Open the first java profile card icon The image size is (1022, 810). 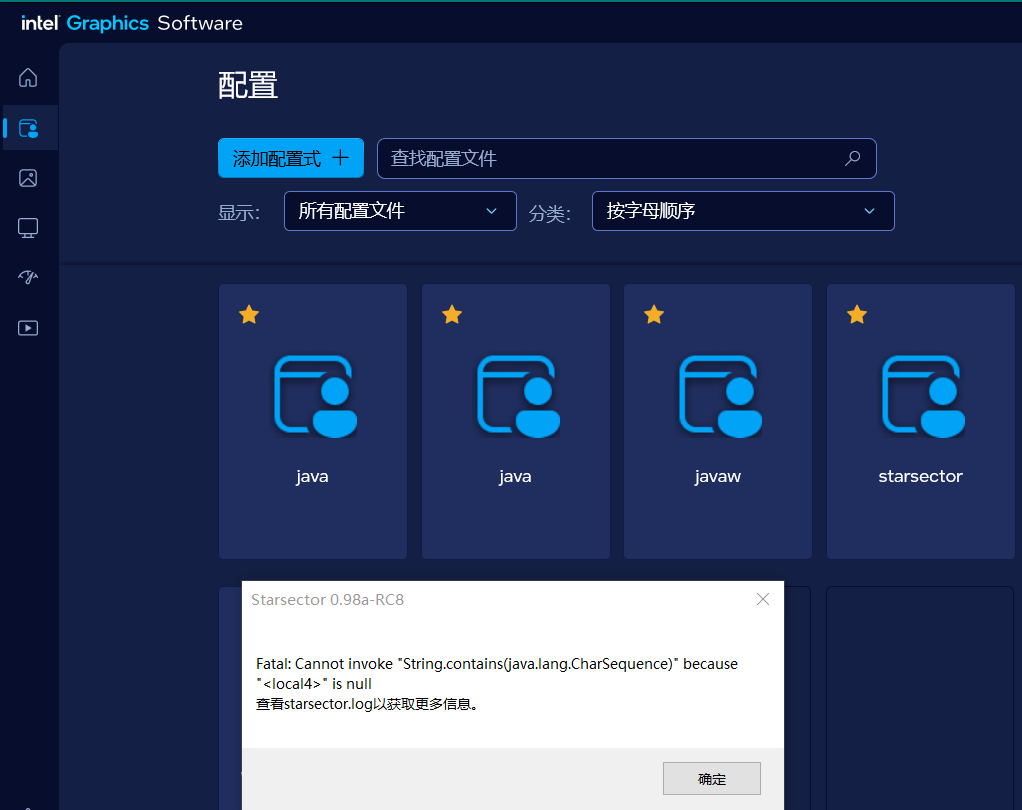315,396
